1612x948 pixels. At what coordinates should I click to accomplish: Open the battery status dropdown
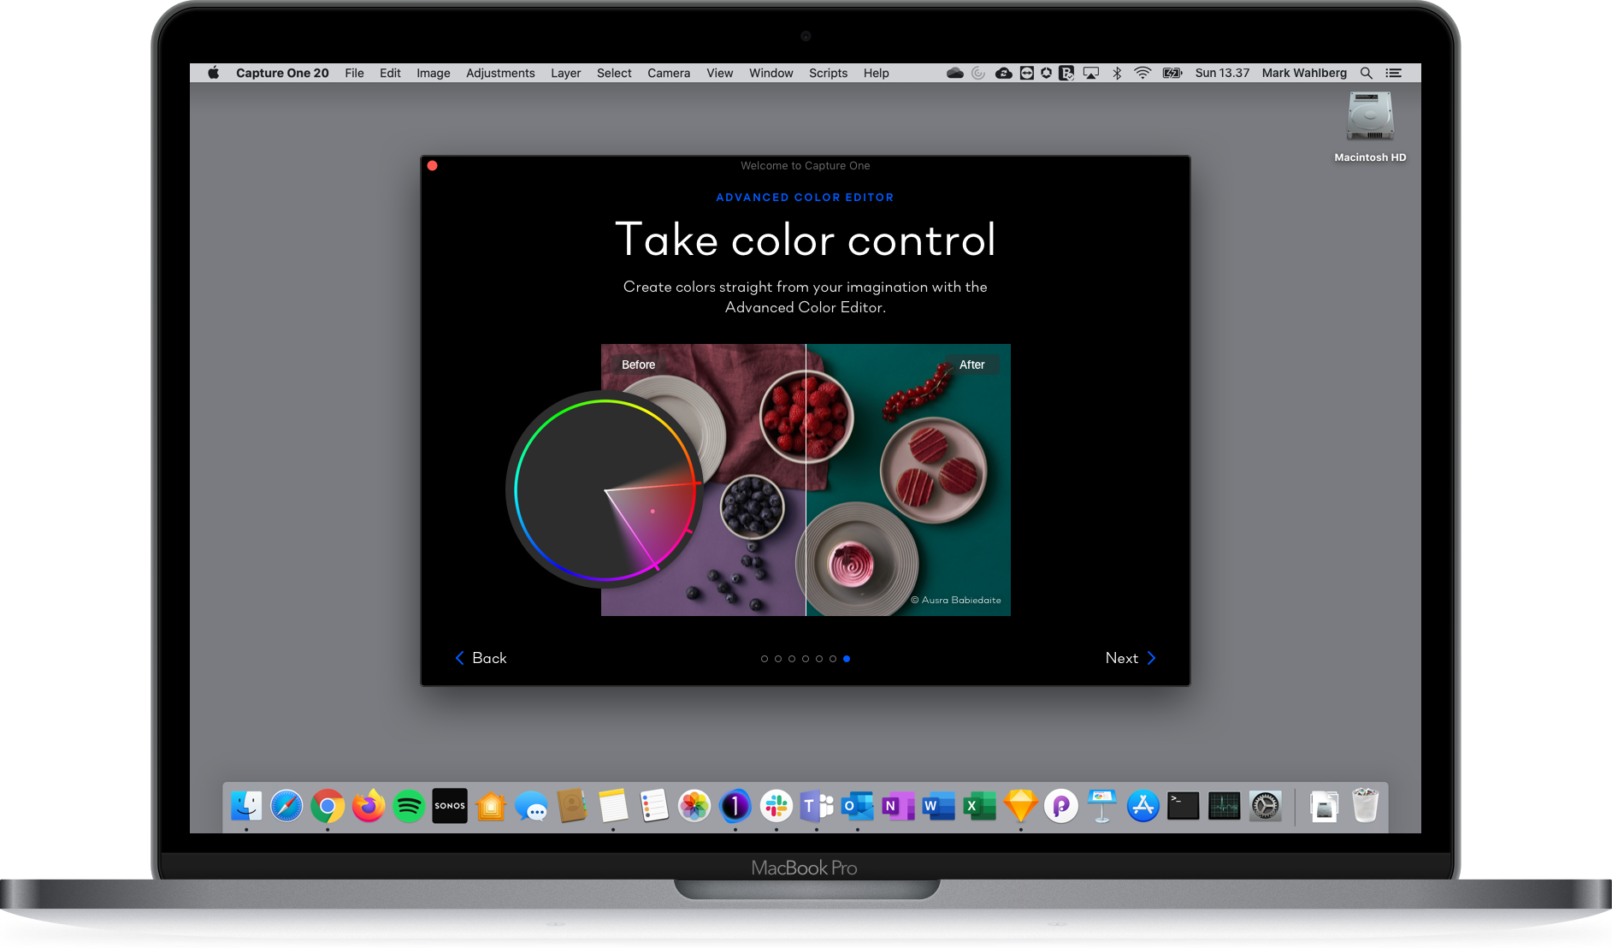pyautogui.click(x=1171, y=72)
